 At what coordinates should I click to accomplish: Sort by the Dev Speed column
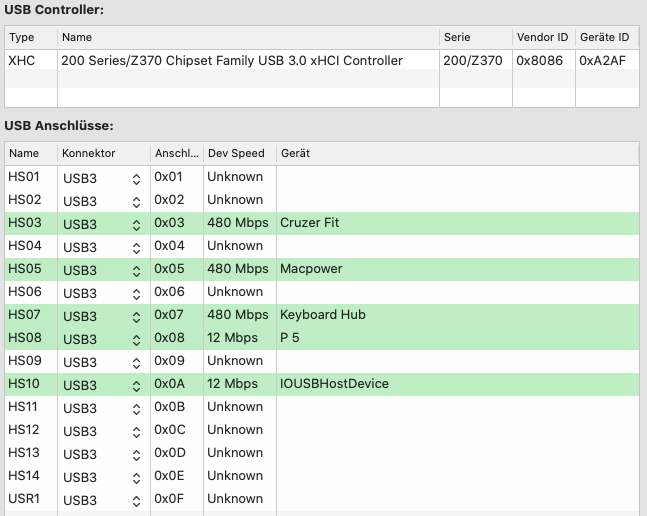tap(236, 153)
